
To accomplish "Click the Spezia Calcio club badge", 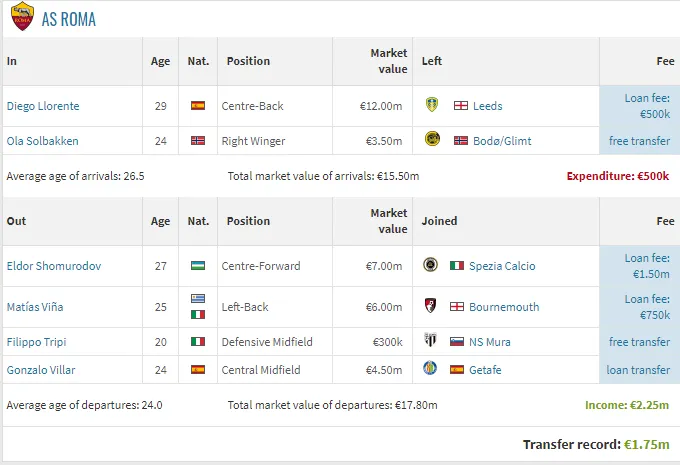I will coord(430,264).
